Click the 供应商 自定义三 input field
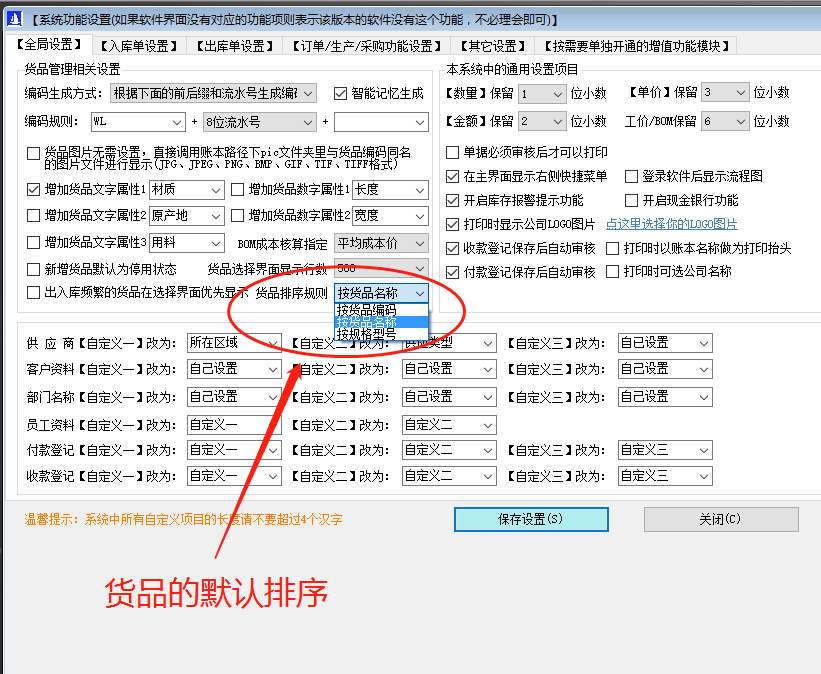The image size is (821, 674). 662,342
